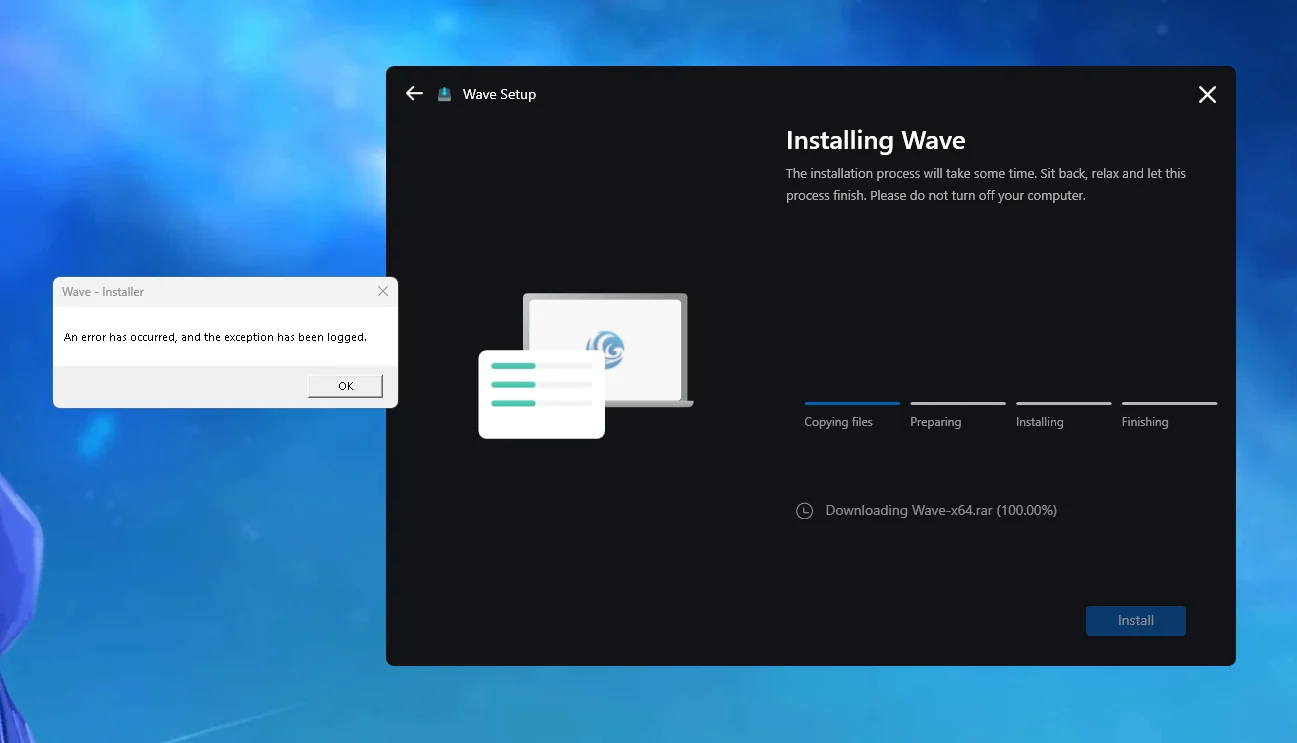Click the white checklist card illustration

point(542,394)
